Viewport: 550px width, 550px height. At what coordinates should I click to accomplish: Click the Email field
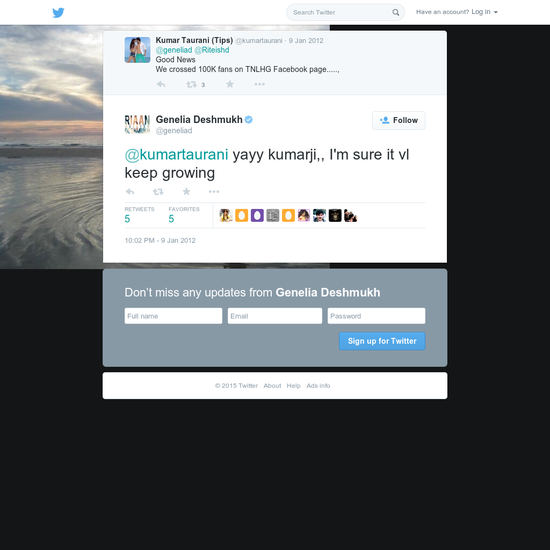point(275,316)
